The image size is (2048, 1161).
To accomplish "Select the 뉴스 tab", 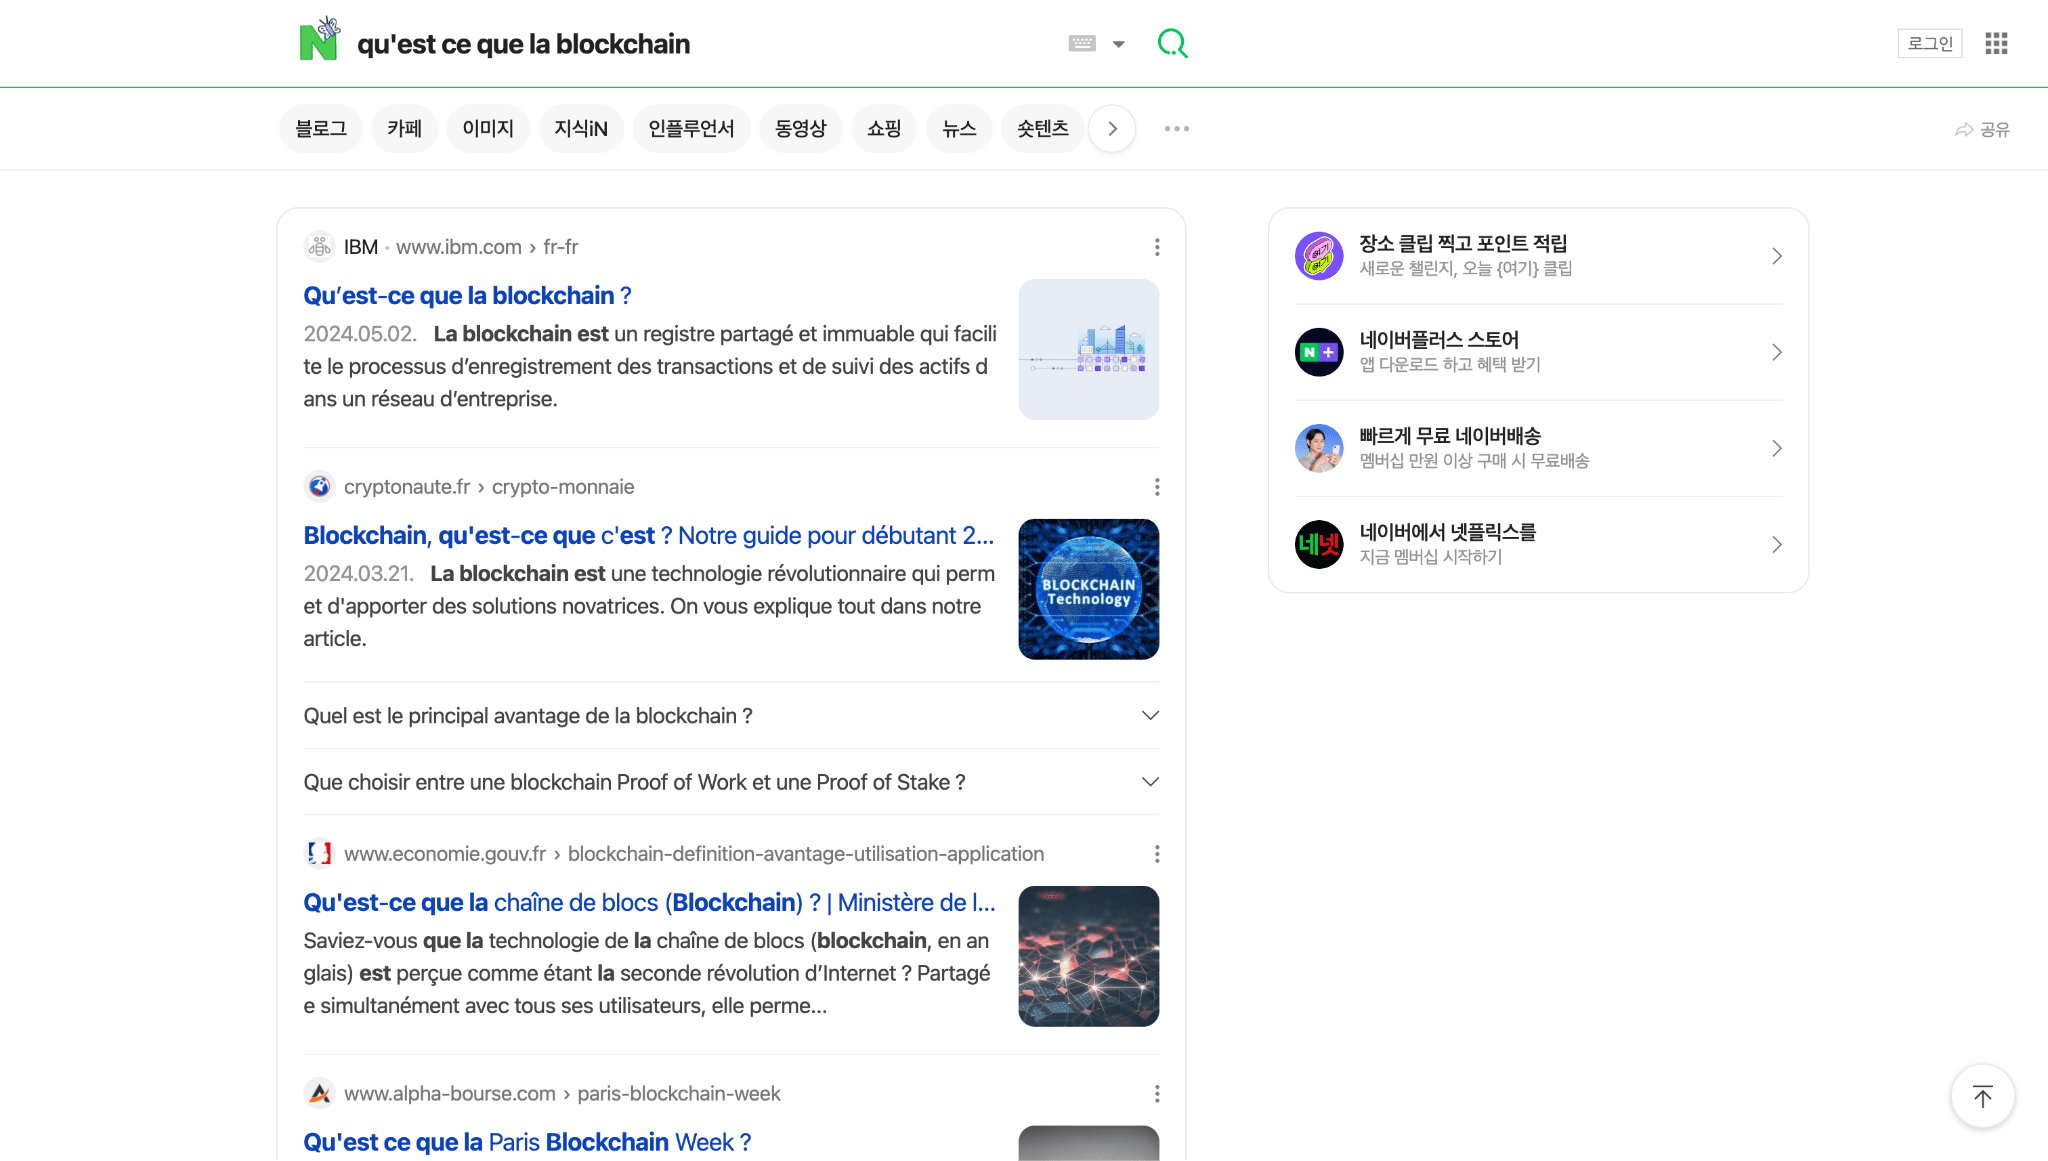I will coord(959,129).
